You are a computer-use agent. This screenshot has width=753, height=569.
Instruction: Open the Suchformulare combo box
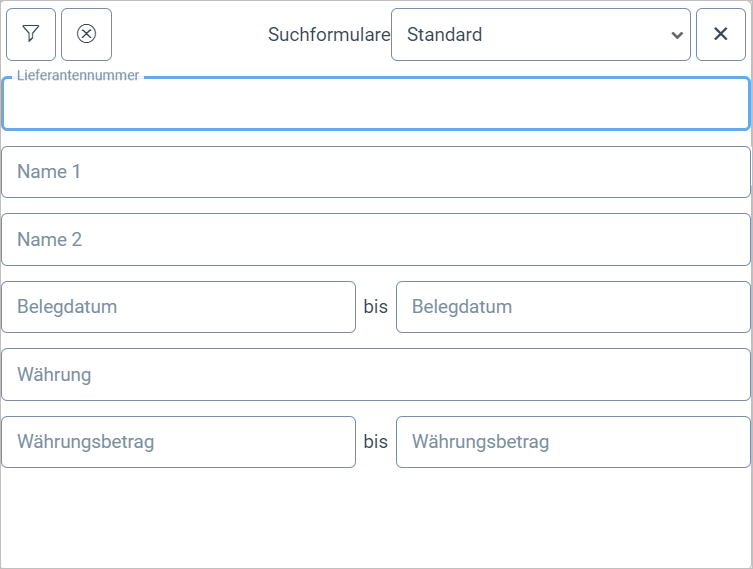coord(540,35)
